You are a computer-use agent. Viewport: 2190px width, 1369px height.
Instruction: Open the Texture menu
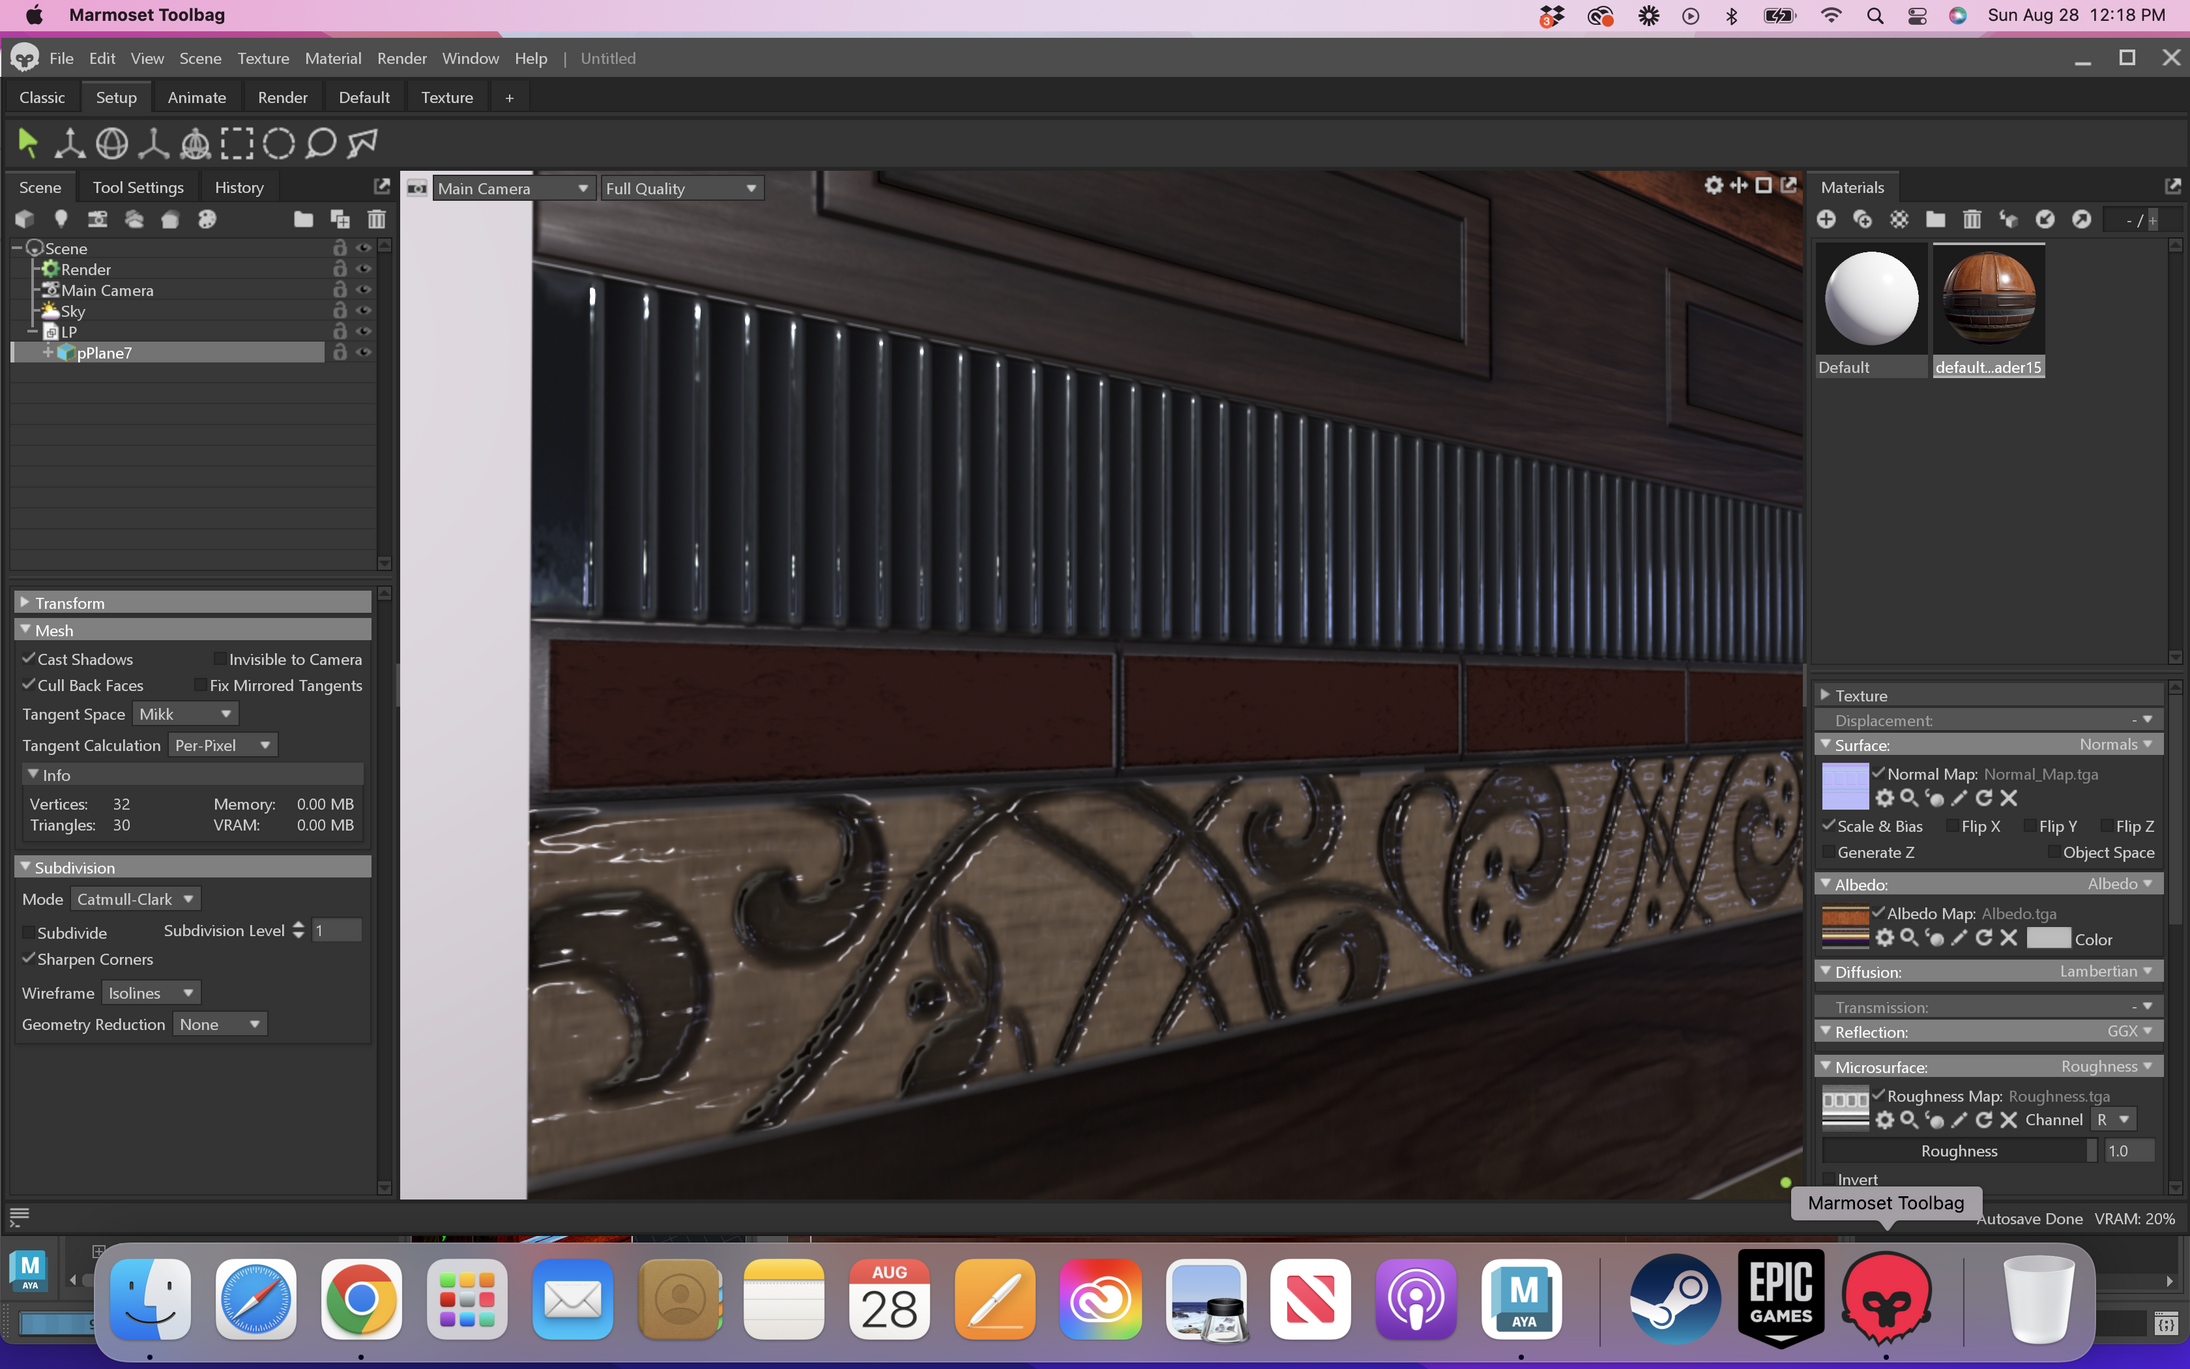pyautogui.click(x=263, y=58)
